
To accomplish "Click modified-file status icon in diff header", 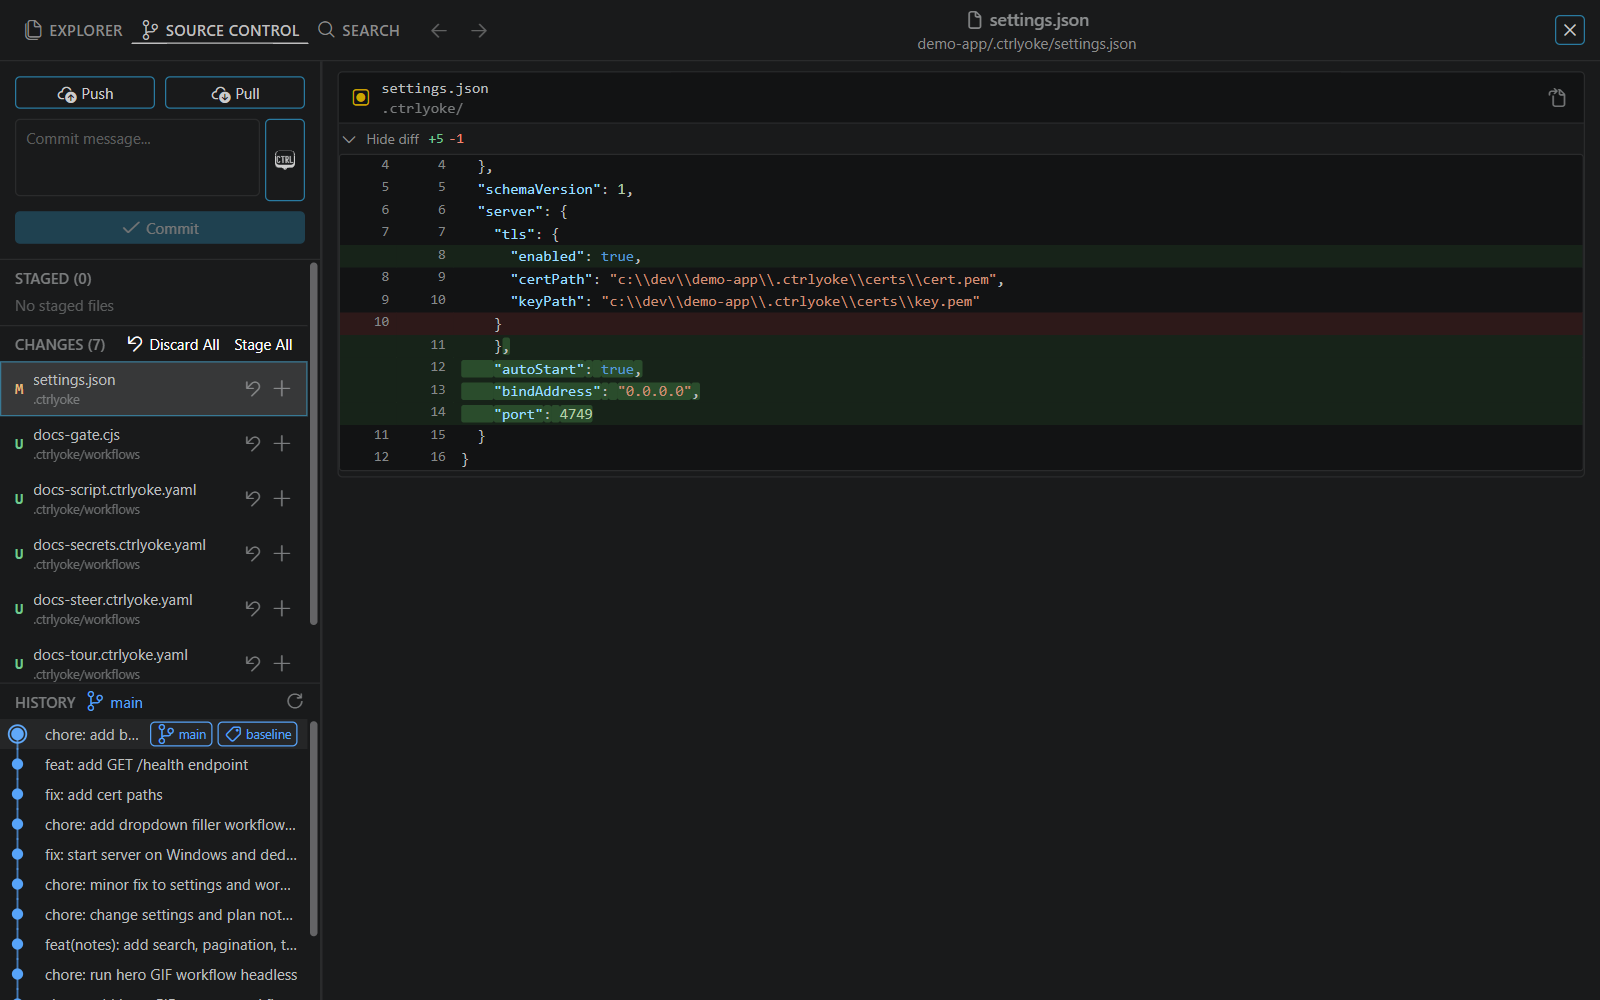I will tap(361, 98).
